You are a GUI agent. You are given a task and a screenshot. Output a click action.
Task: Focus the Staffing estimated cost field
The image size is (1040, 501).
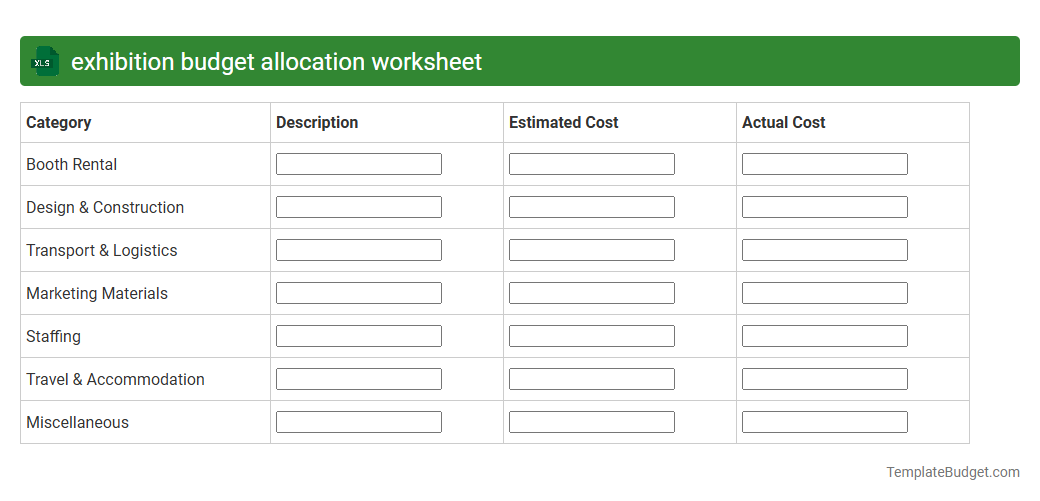point(592,336)
